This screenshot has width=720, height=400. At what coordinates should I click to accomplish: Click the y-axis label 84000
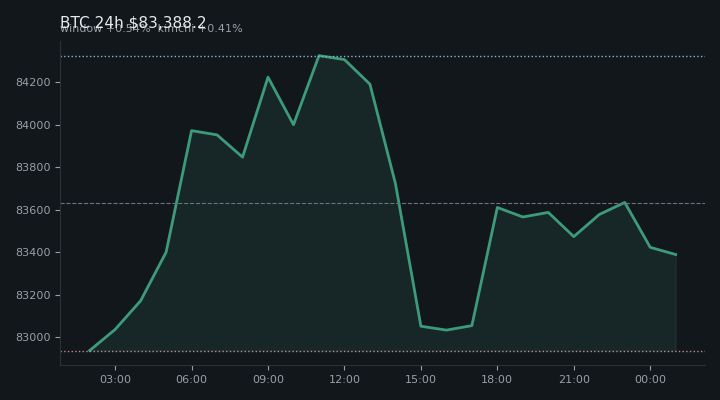tap(33, 125)
